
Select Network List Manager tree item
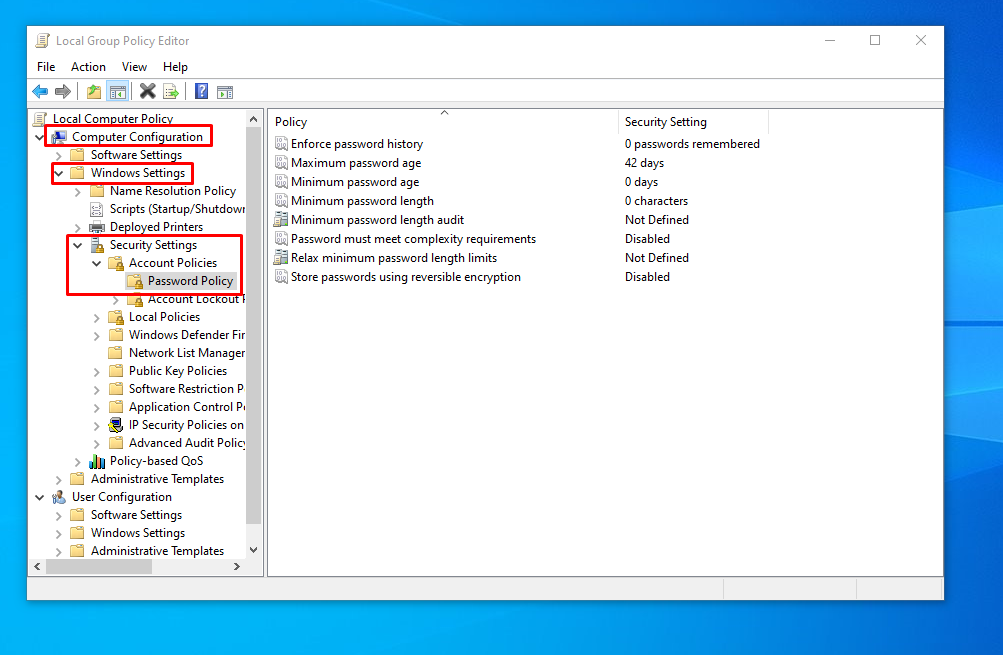pos(187,353)
